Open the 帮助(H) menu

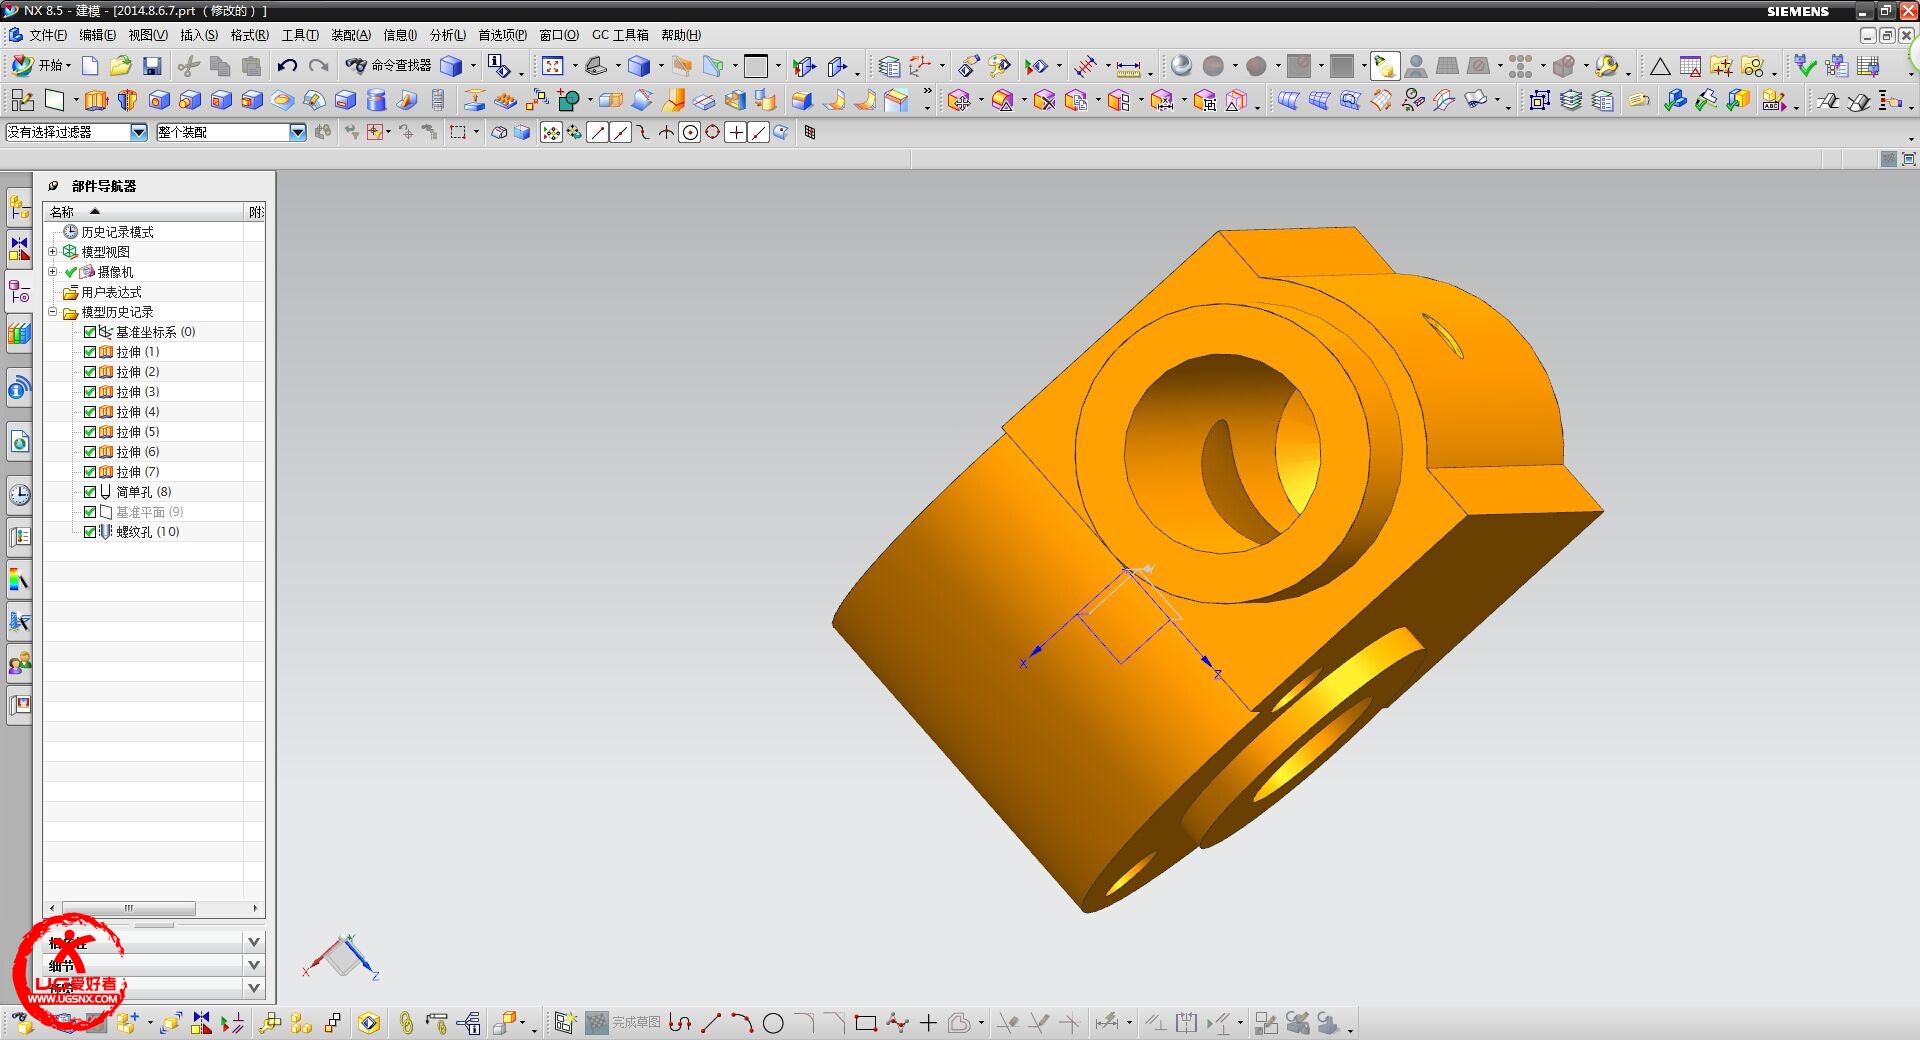pos(680,35)
